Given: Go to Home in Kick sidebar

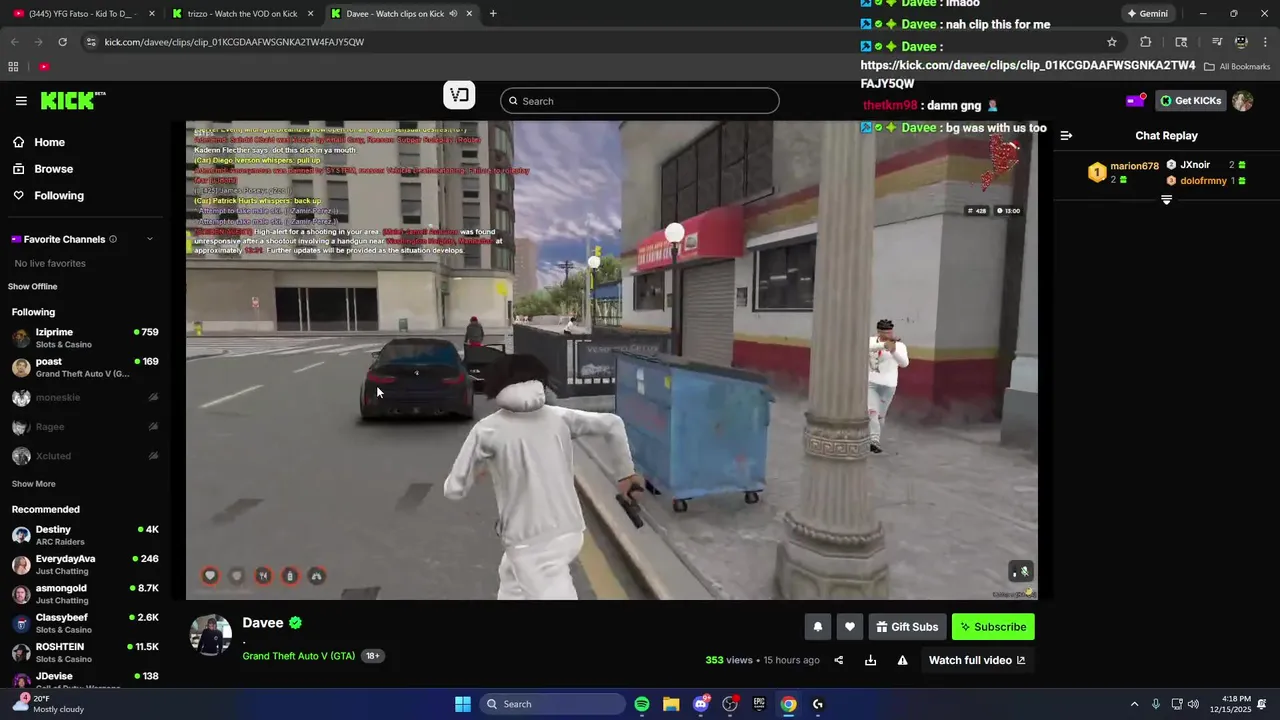Looking at the screenshot, I should tap(49, 142).
